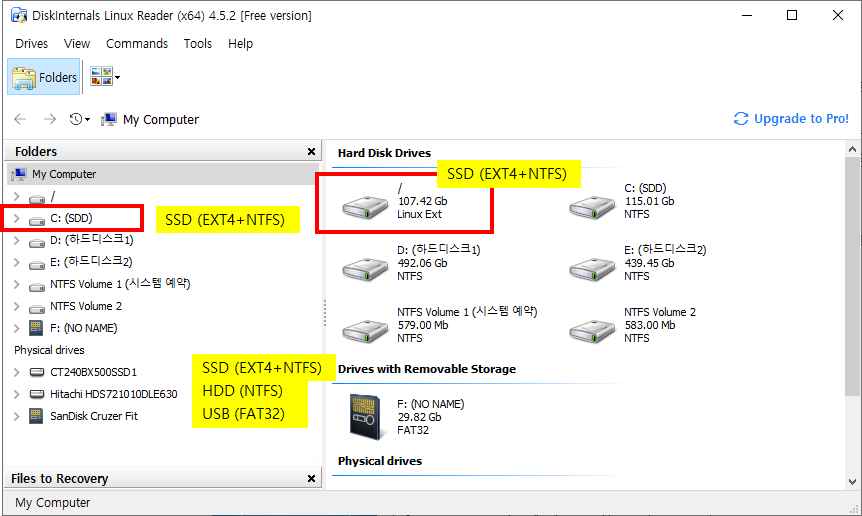Expand the C: (SDD) tree node
The image size is (862, 516).
(x=16, y=219)
